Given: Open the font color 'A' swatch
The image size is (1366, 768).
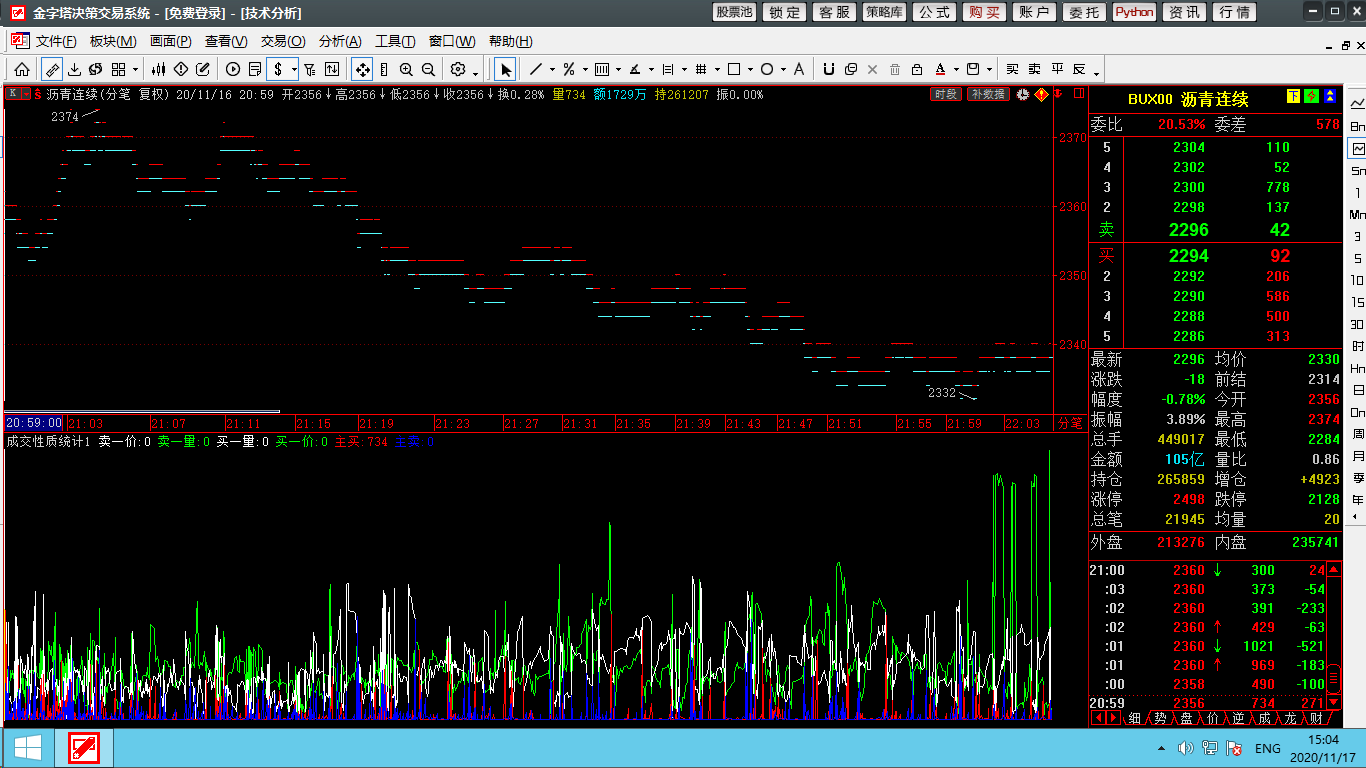Looking at the screenshot, I should (x=941, y=69).
